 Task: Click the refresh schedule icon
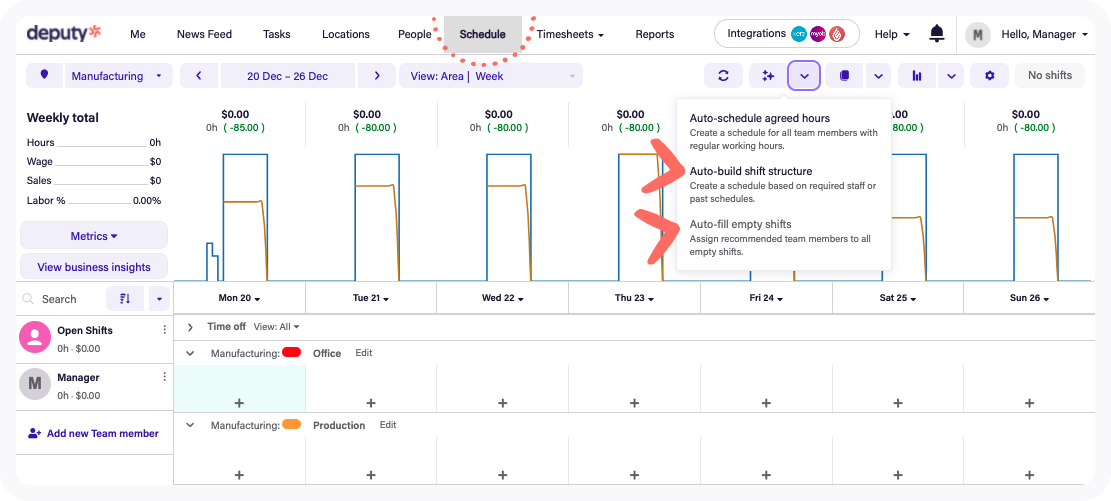723,76
